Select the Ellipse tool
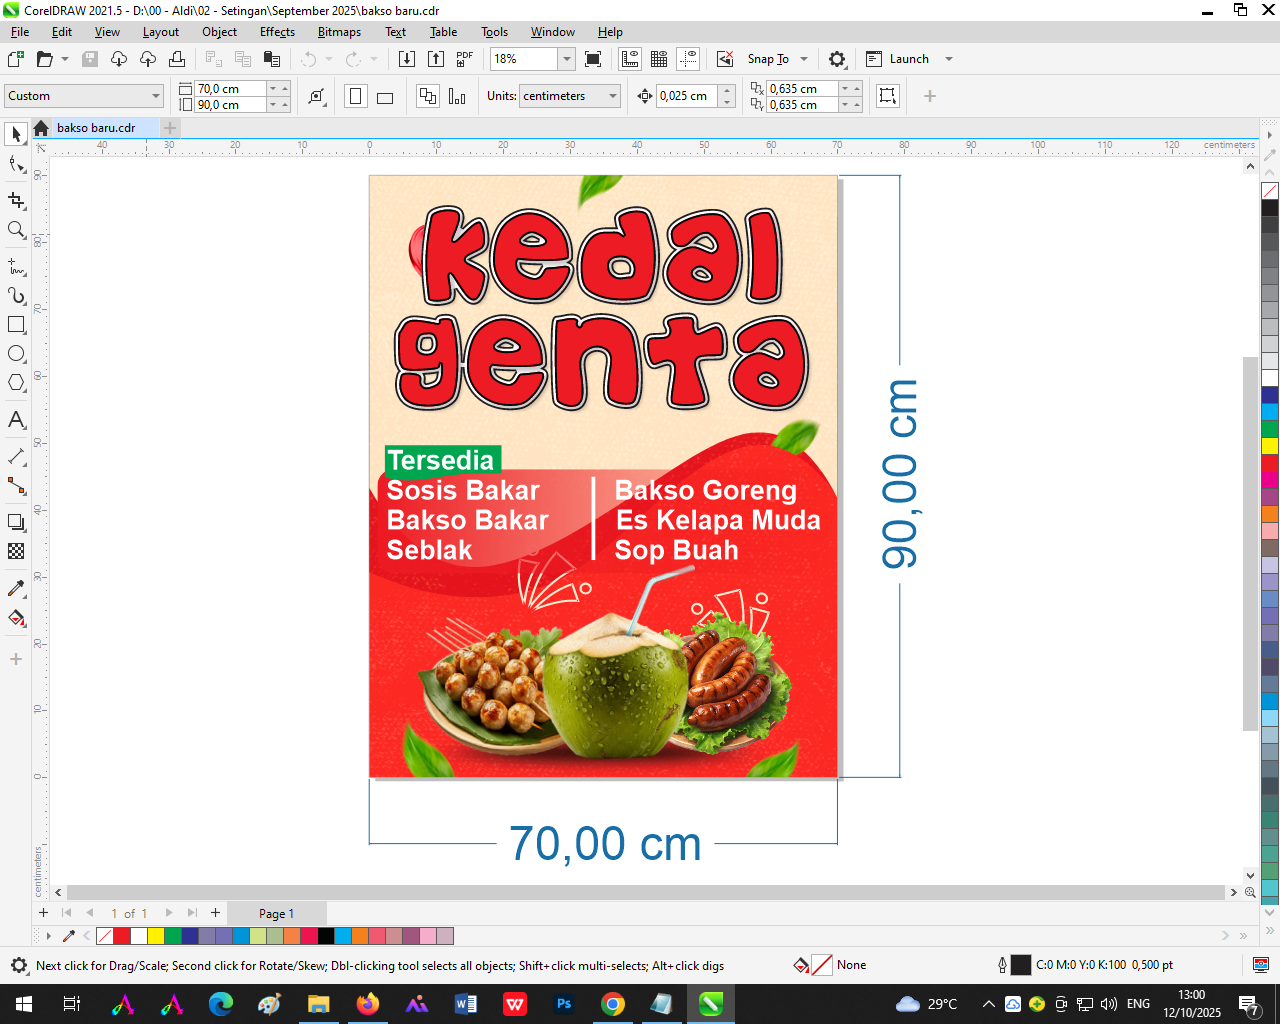The image size is (1280, 1024). [x=16, y=354]
